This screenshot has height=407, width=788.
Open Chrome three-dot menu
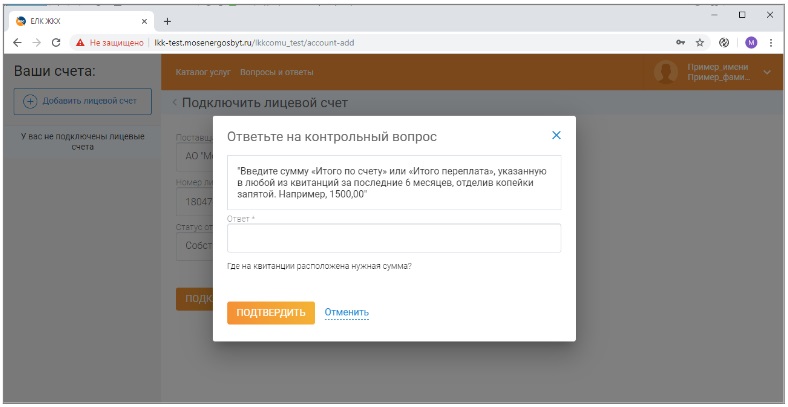(x=771, y=43)
